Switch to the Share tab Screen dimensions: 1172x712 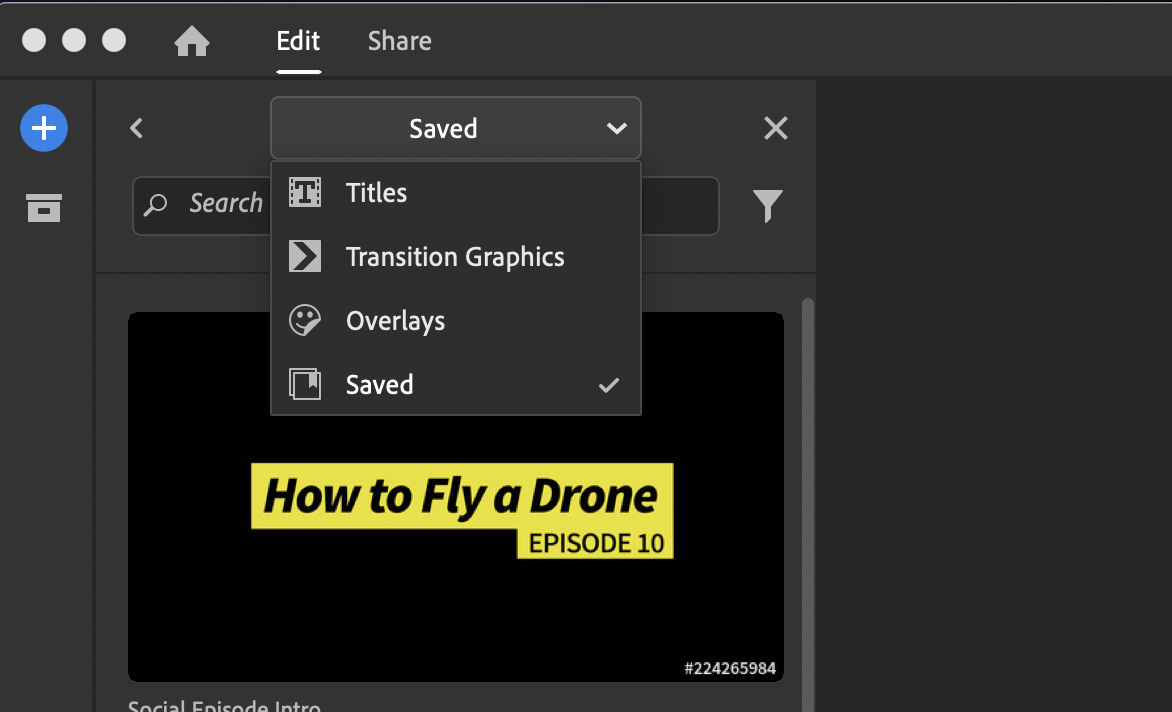[x=399, y=41]
